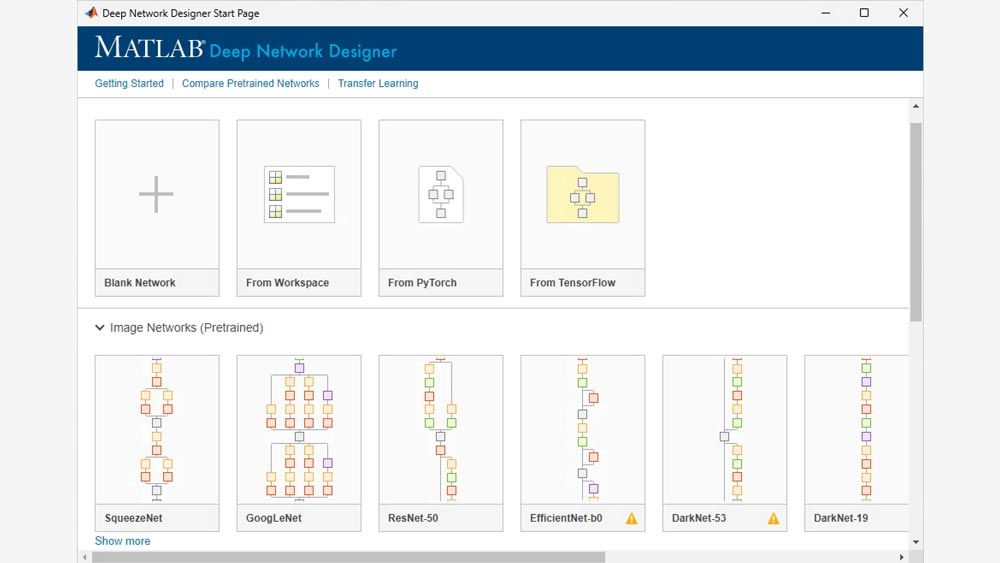Click the MATLAB logo in title bar
Viewport: 1000px width, 563px height.
click(91, 13)
